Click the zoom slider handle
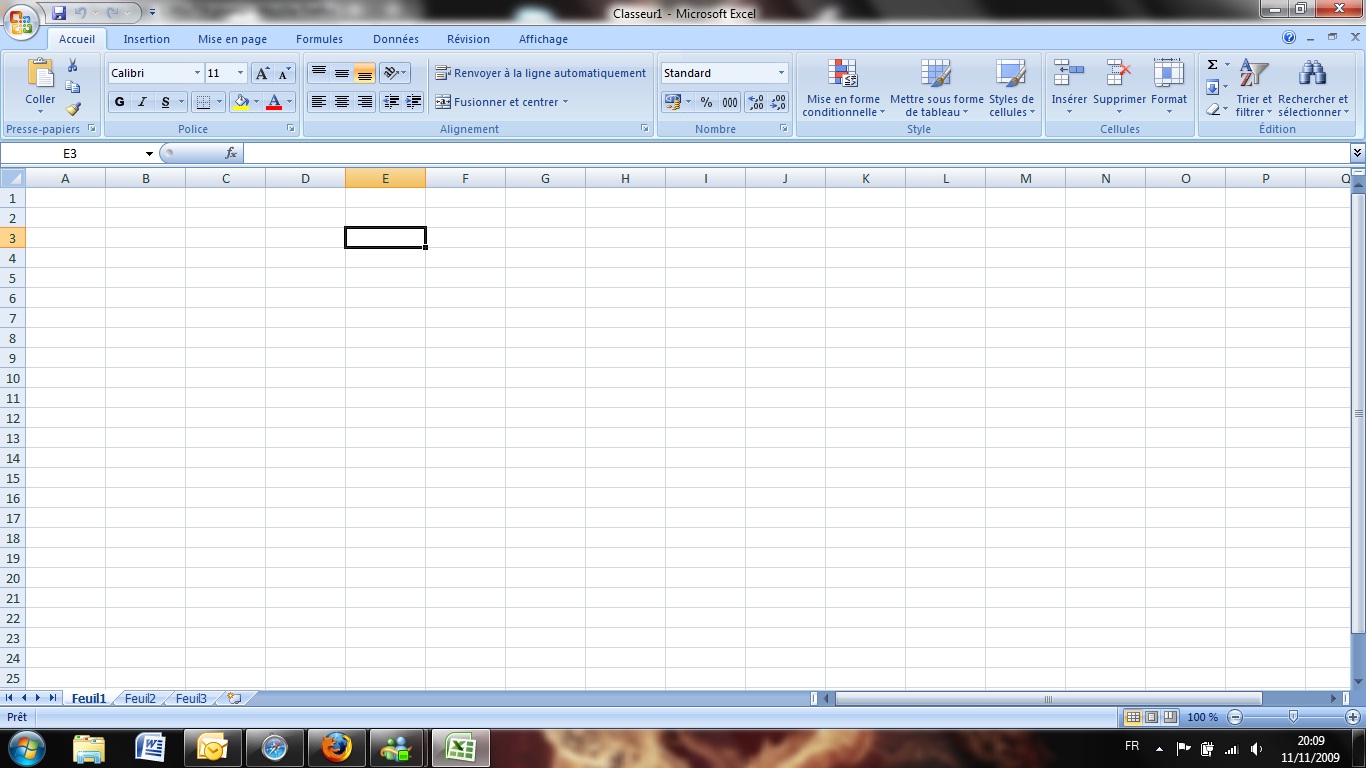Screen dimensions: 1366x768 (1294, 717)
